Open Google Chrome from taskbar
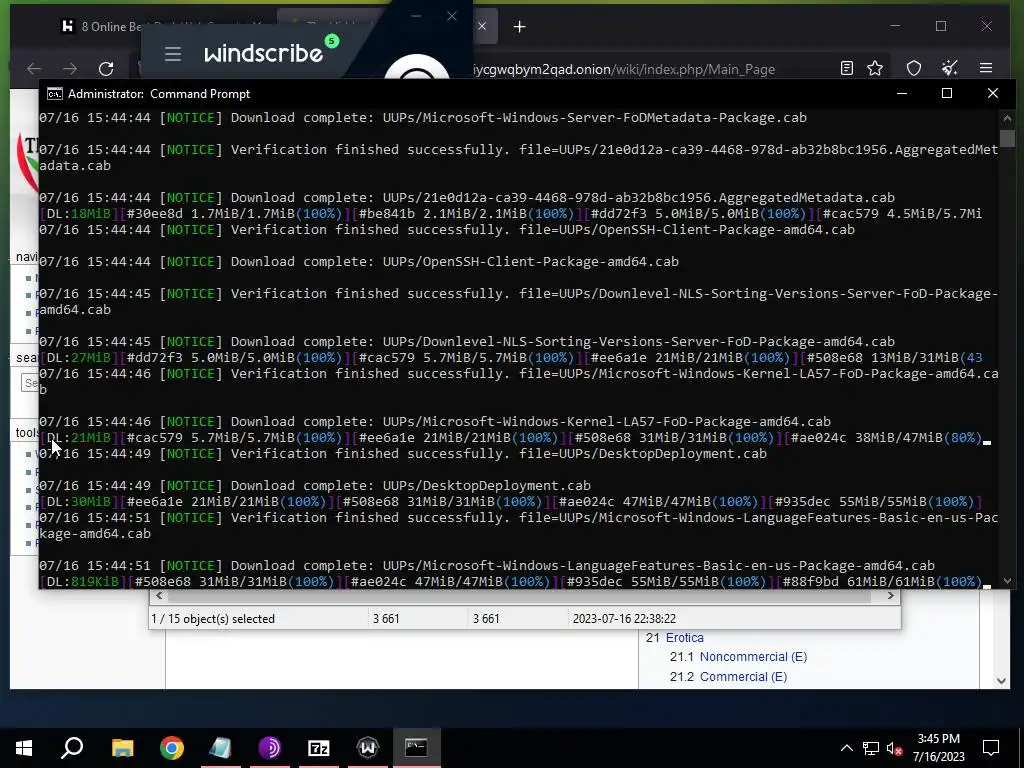Viewport: 1024px width, 768px height. [172, 748]
